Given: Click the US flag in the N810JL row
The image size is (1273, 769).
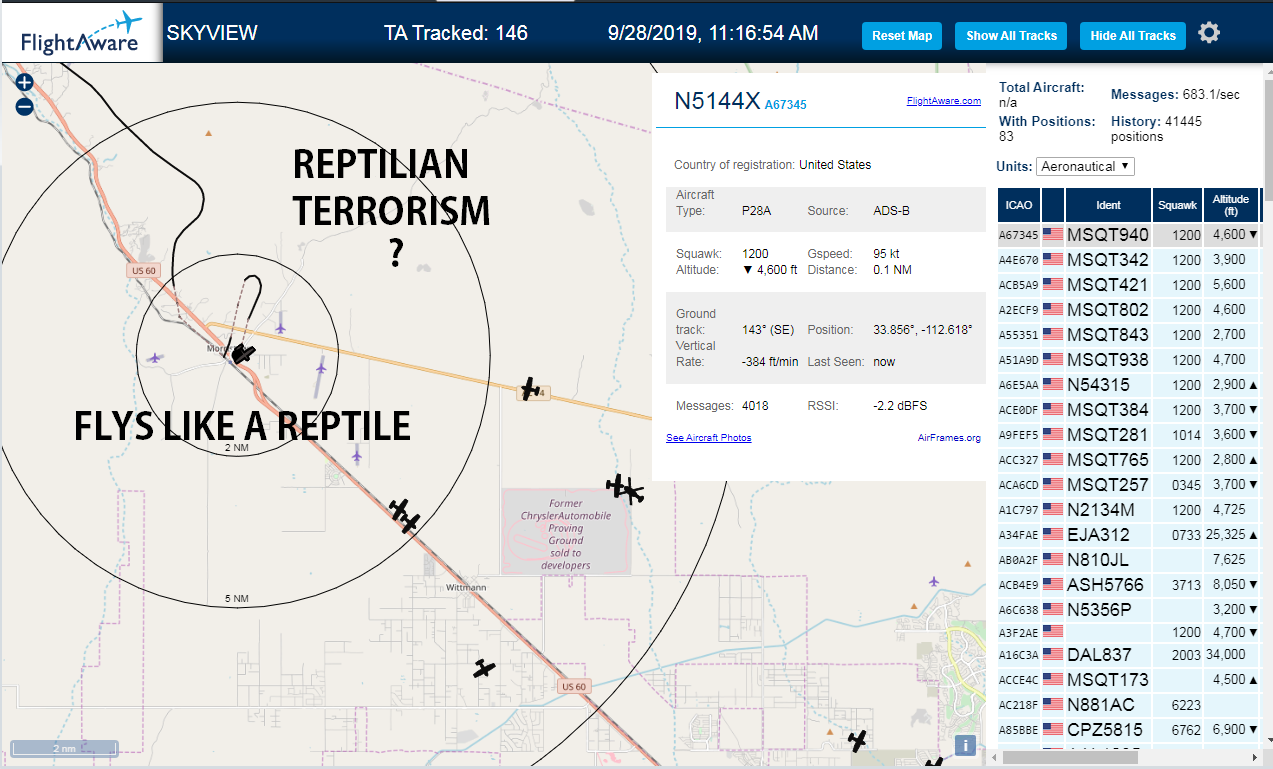Looking at the screenshot, I should (1053, 559).
